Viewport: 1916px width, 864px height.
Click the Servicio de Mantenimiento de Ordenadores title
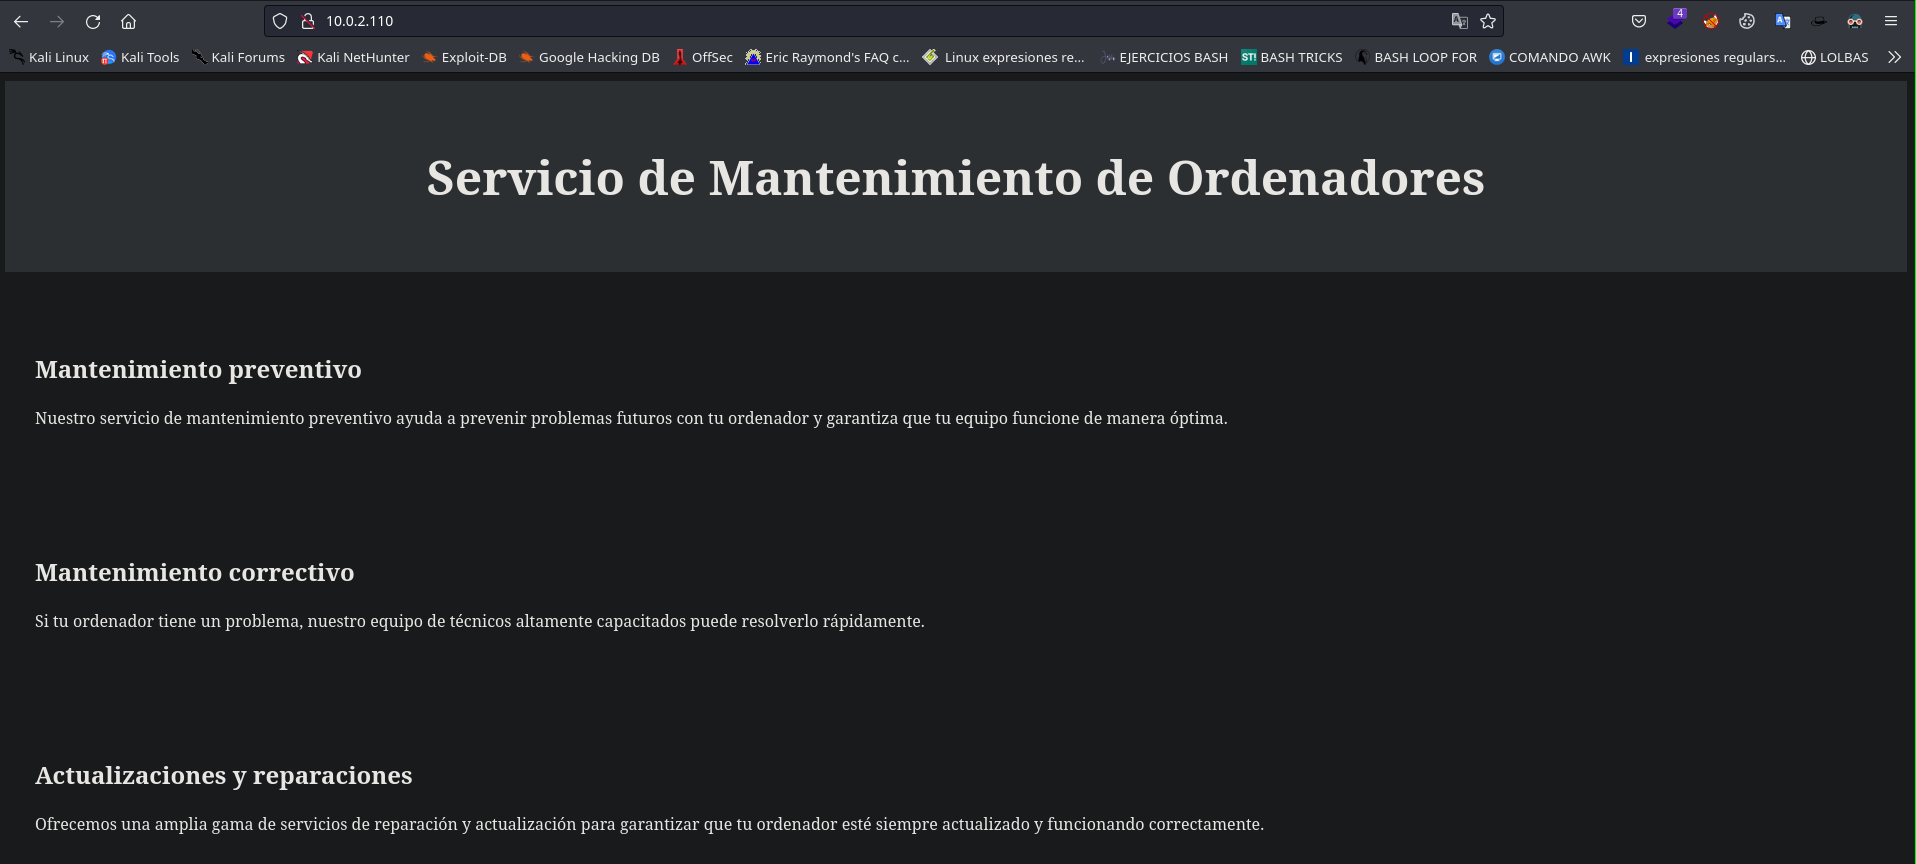click(x=956, y=178)
